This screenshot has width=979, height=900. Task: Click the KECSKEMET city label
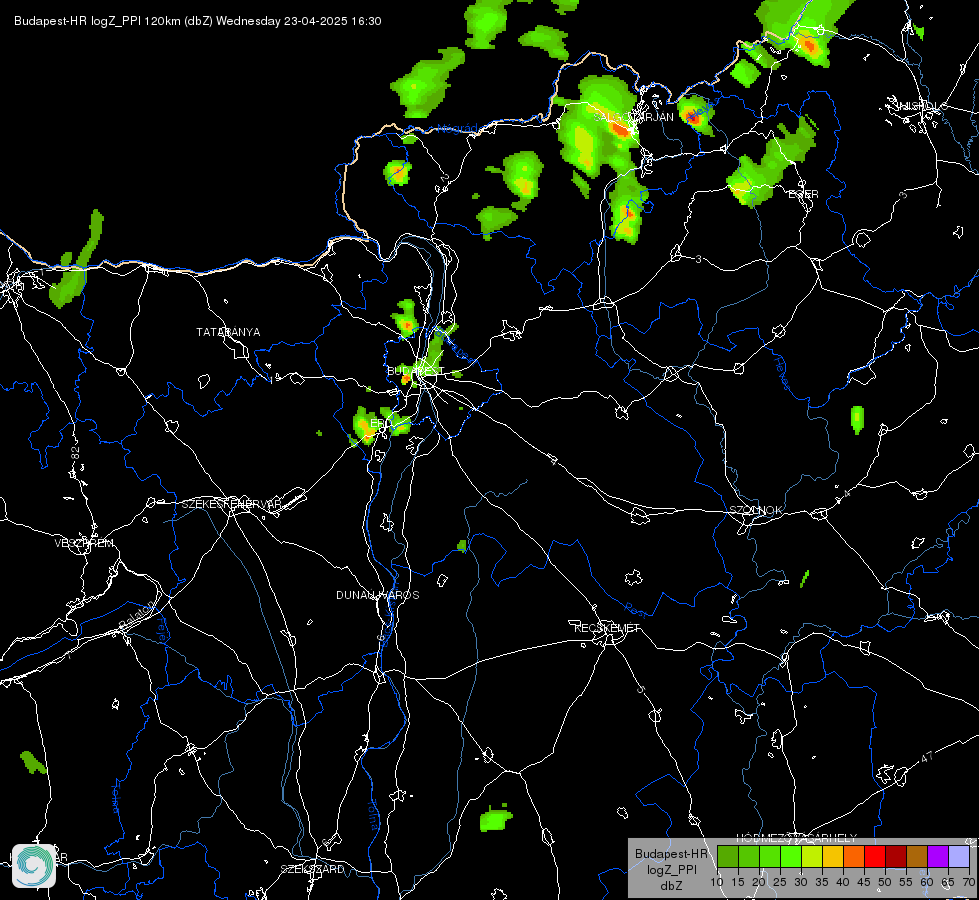click(x=607, y=628)
